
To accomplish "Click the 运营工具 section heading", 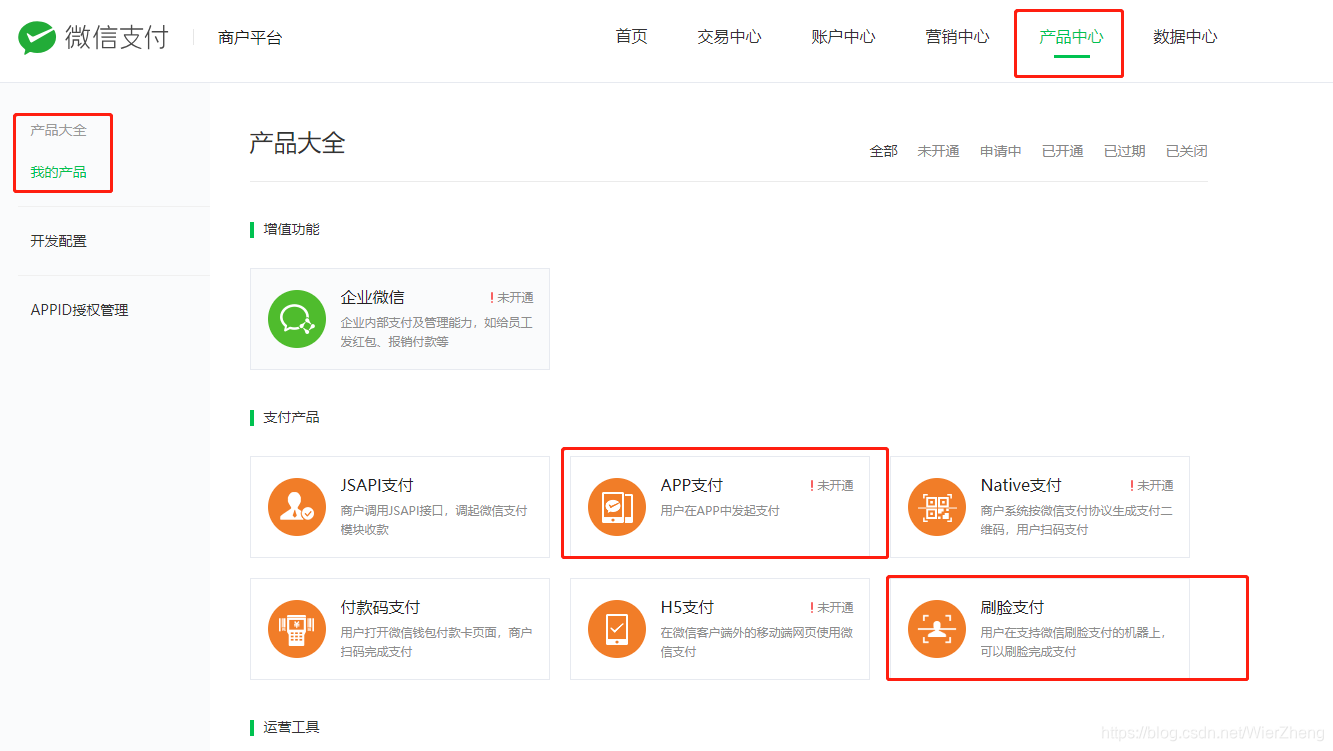I will click(291, 727).
